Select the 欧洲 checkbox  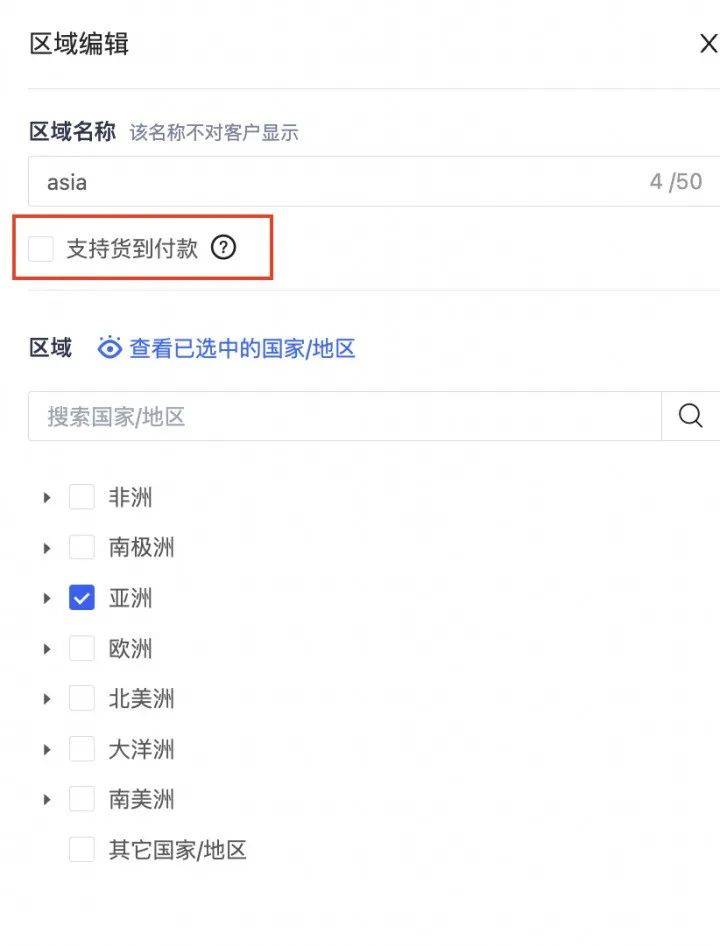[81, 648]
